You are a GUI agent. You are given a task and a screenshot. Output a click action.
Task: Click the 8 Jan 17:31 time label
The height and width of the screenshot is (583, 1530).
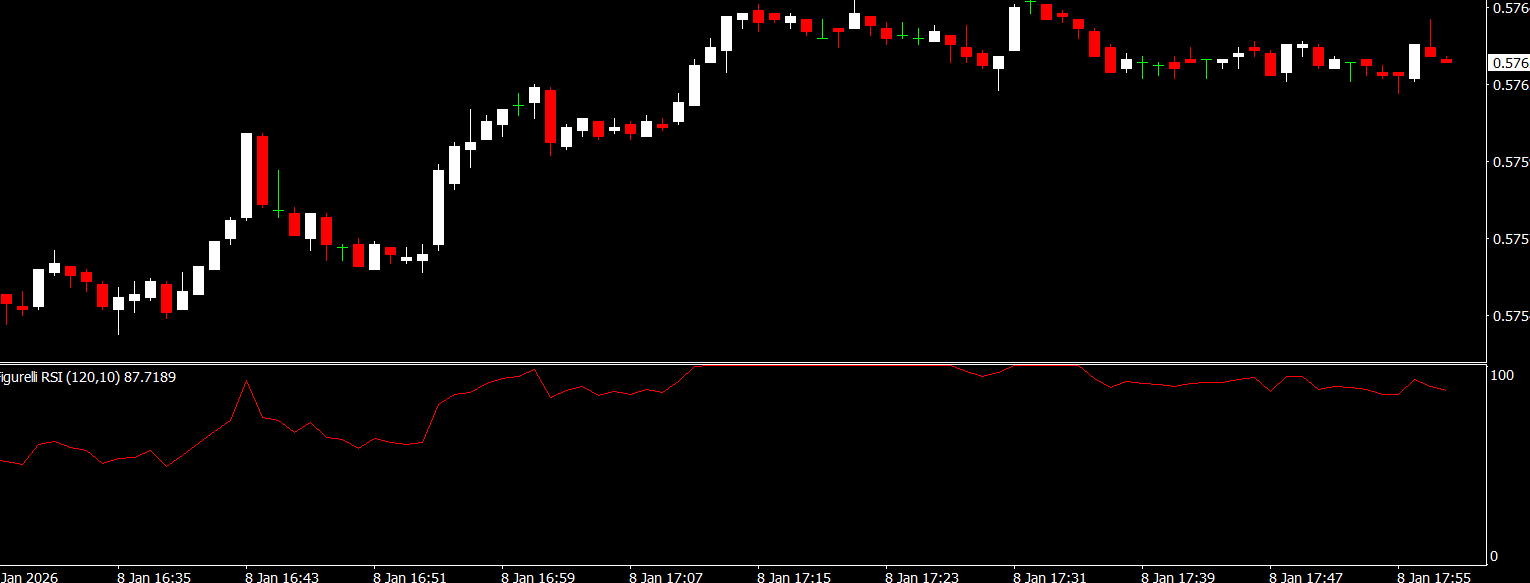1049,577
